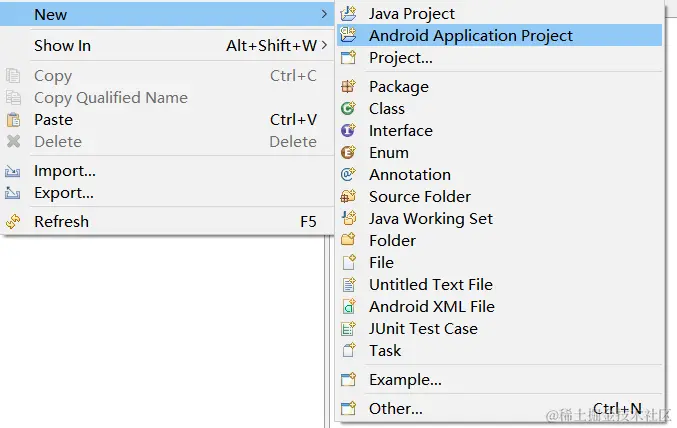This screenshot has height=428, width=677.
Task: Click the green Class icon
Action: tap(348, 109)
